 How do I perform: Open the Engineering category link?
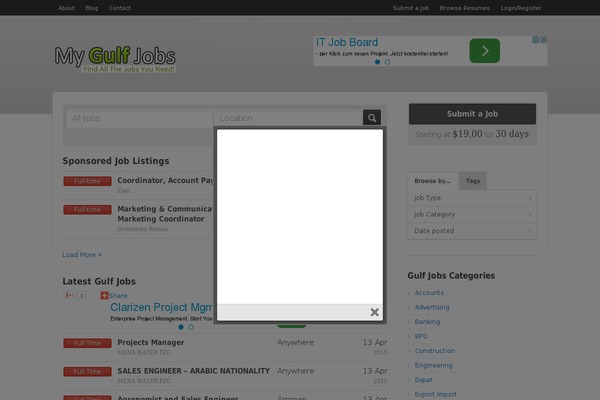tap(433, 366)
